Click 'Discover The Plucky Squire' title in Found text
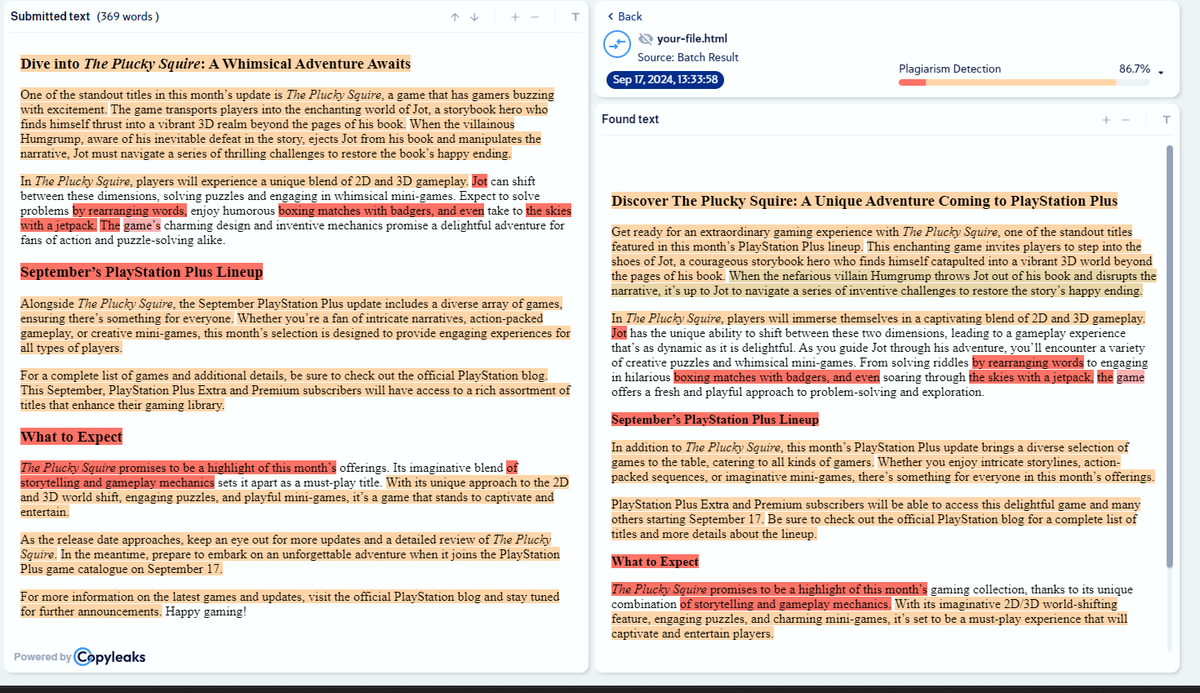 864,201
